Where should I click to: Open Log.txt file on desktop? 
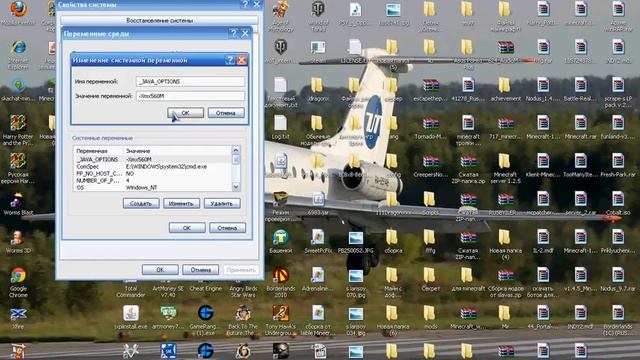(x=280, y=128)
